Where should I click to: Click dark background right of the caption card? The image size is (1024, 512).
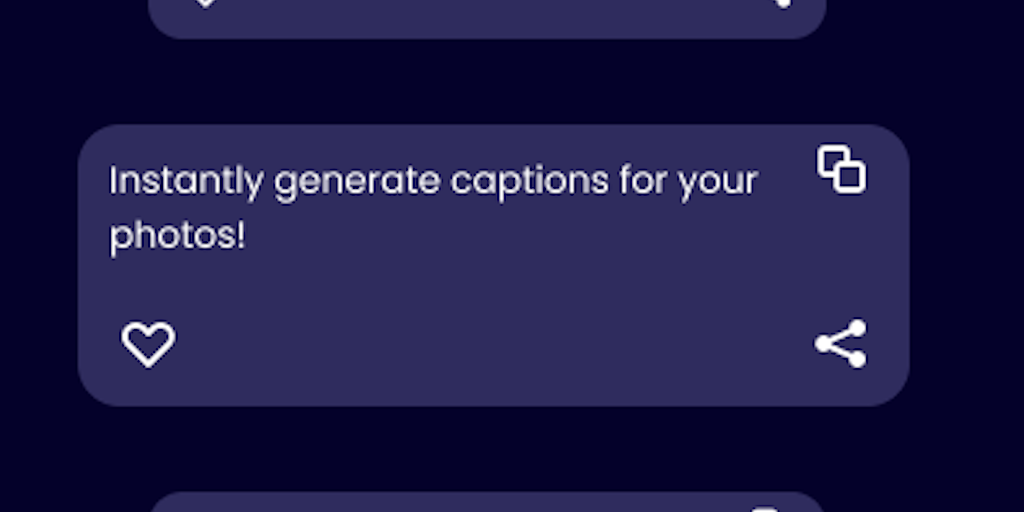click(x=966, y=265)
